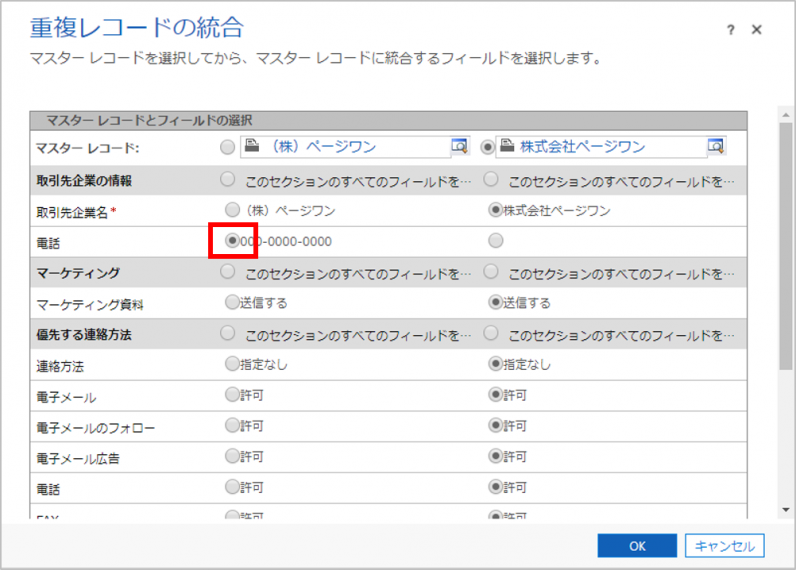Click lookup icon for (株)ページワン master record
Image resolution: width=796 pixels, height=570 pixels.
tap(459, 147)
